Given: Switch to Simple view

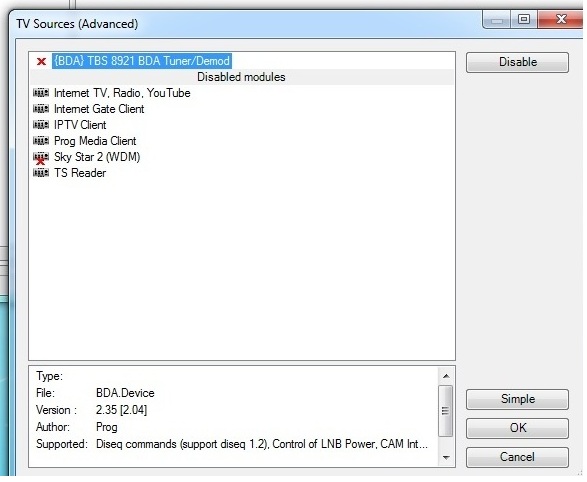Looking at the screenshot, I should click(x=517, y=399).
